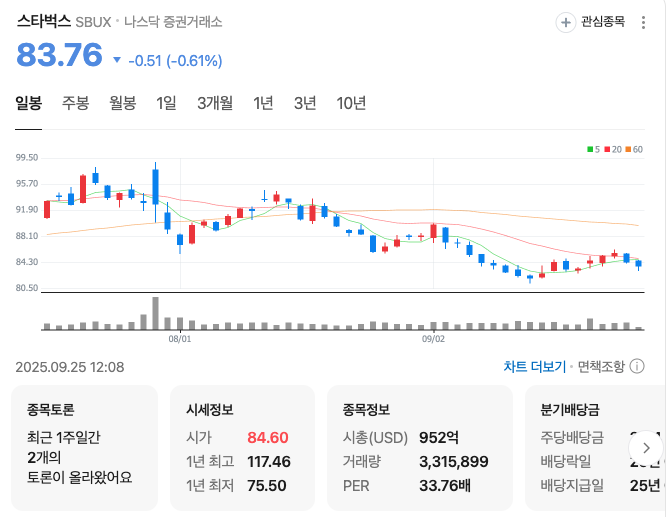Click the 시가 value 84.60
This screenshot has width=669, height=517.
pos(268,438)
